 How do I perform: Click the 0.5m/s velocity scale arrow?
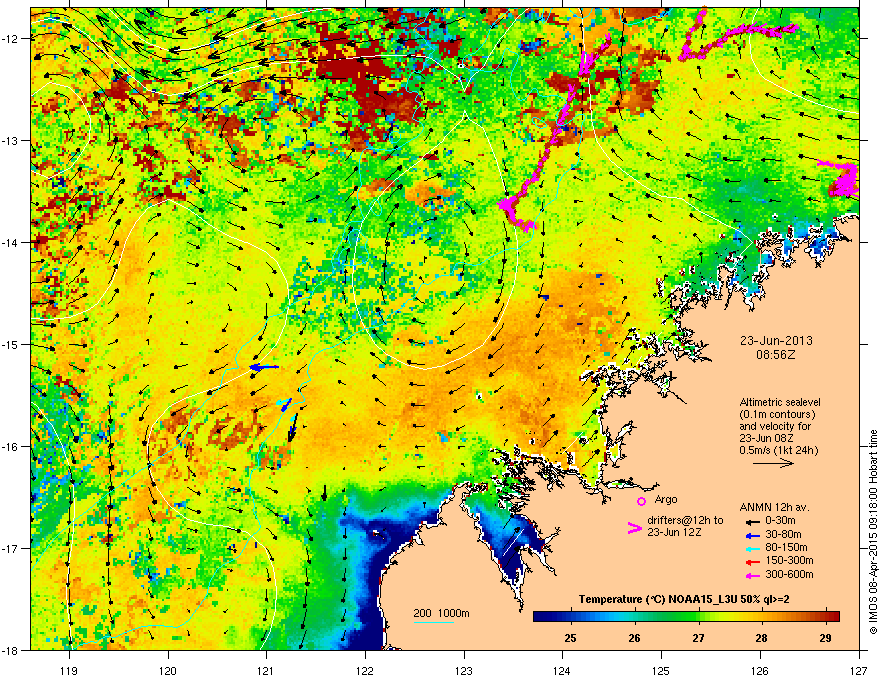coord(773,463)
